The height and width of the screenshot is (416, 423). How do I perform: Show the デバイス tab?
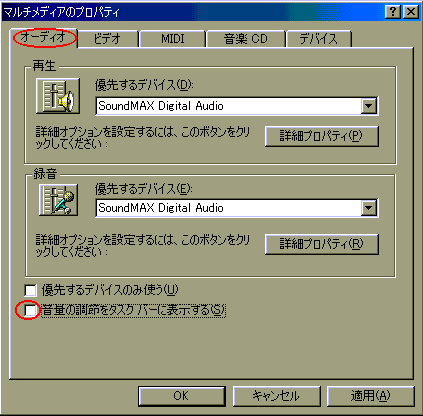pyautogui.click(x=319, y=39)
